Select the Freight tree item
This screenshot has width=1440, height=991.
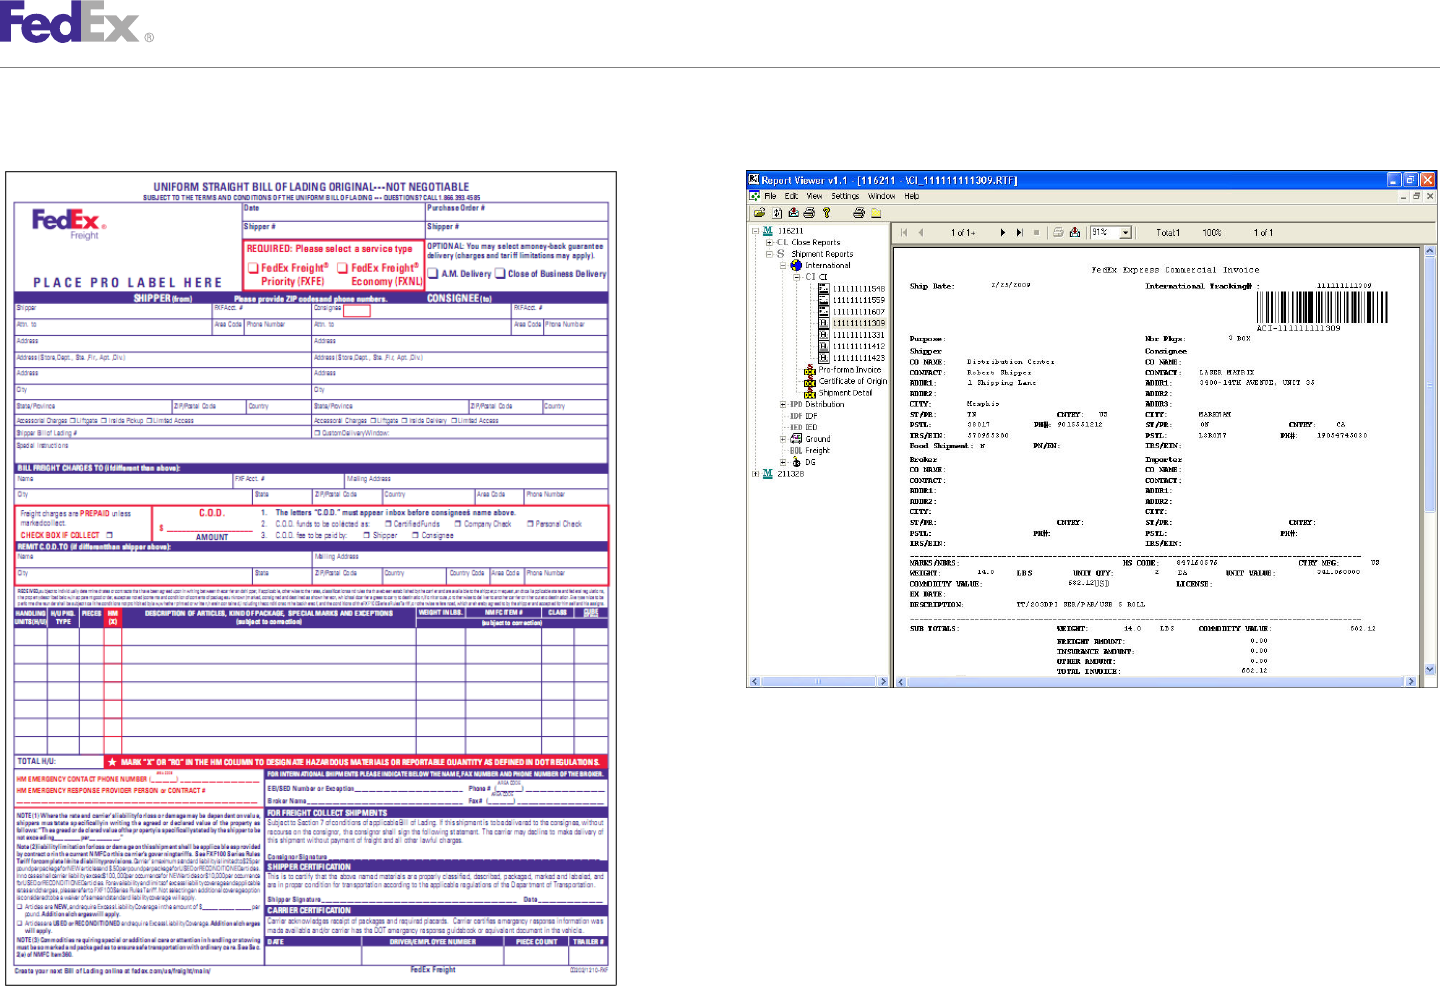(x=818, y=451)
